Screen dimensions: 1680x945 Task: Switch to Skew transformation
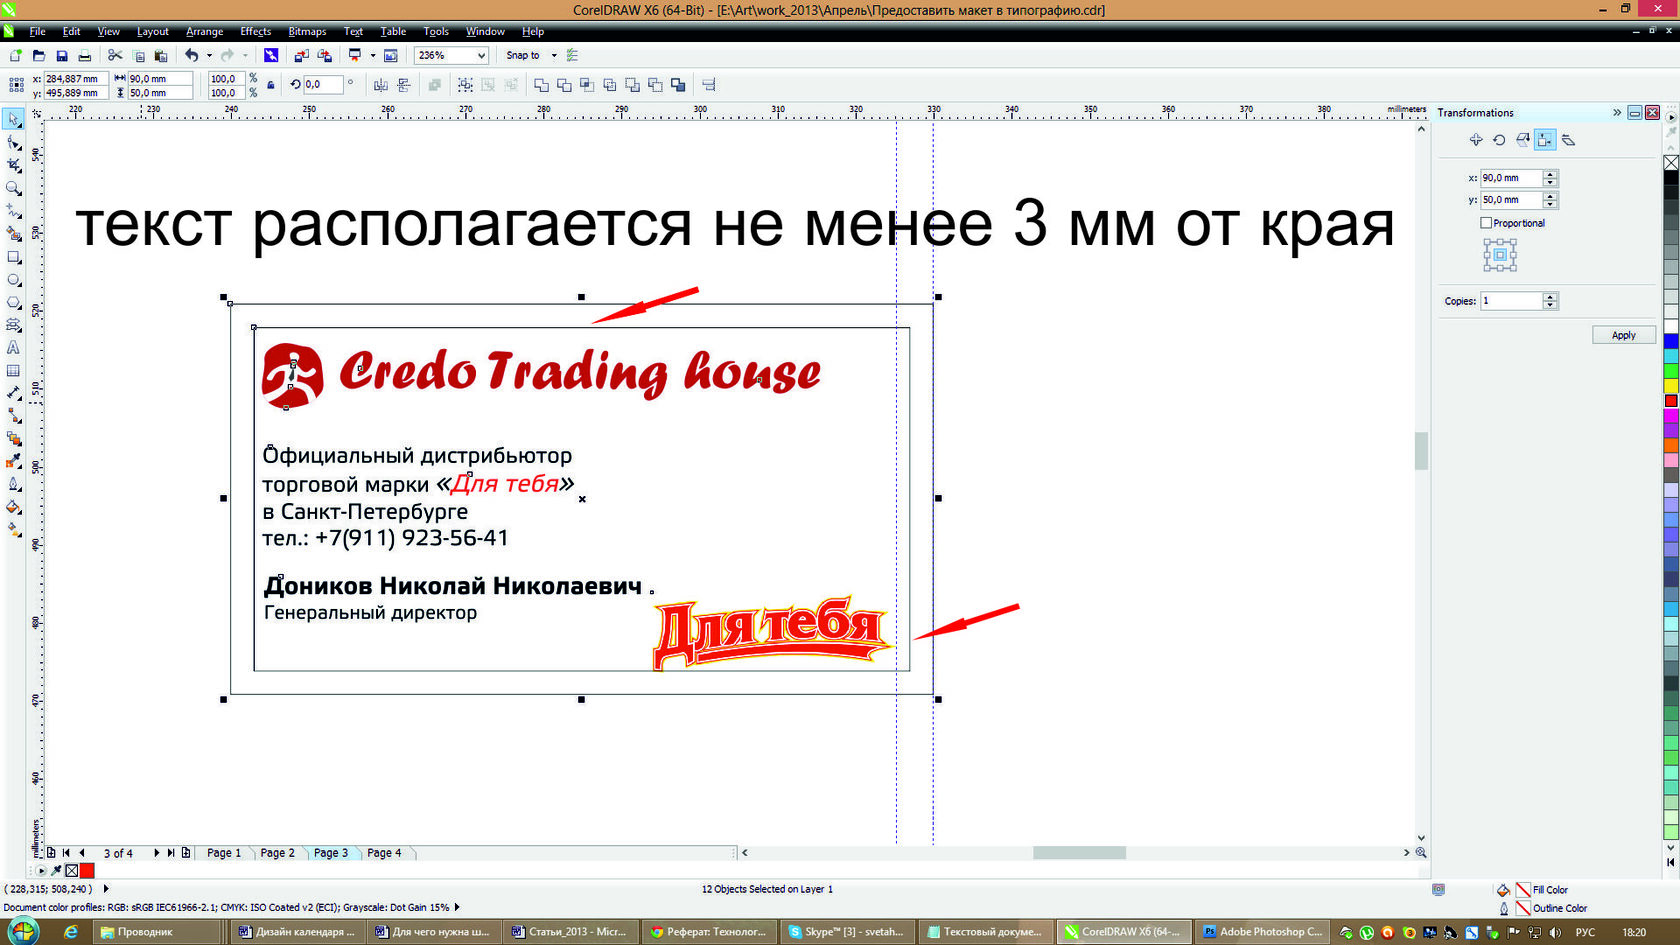1568,140
